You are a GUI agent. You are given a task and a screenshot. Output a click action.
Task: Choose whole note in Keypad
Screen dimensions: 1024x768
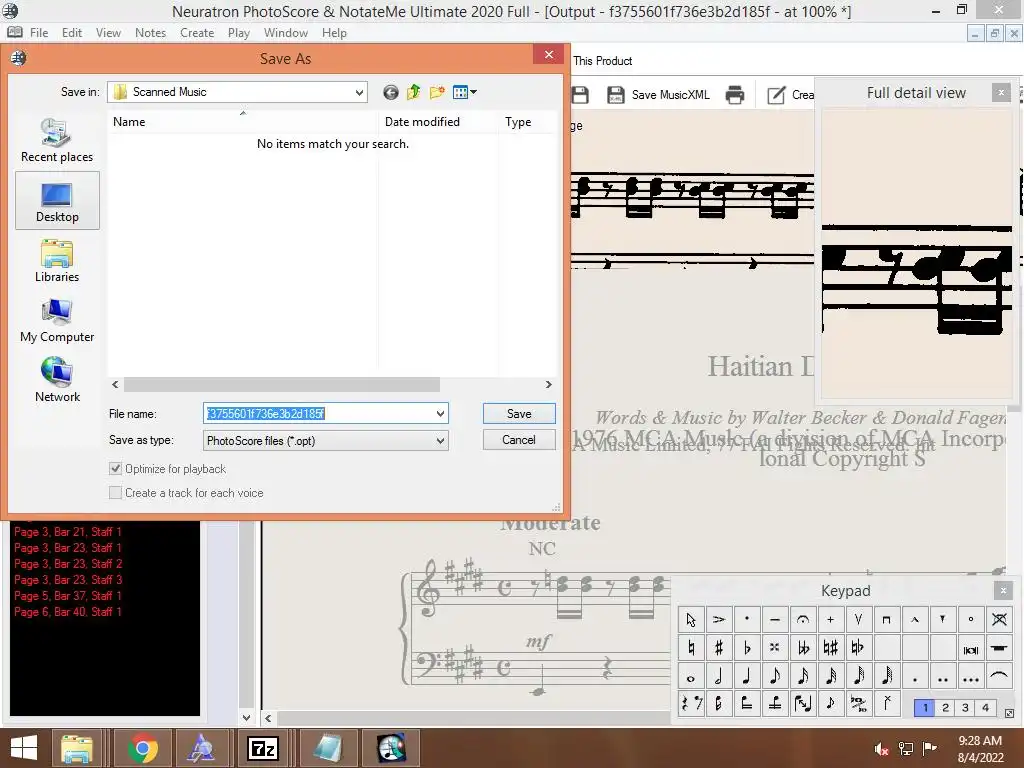pyautogui.click(x=690, y=677)
